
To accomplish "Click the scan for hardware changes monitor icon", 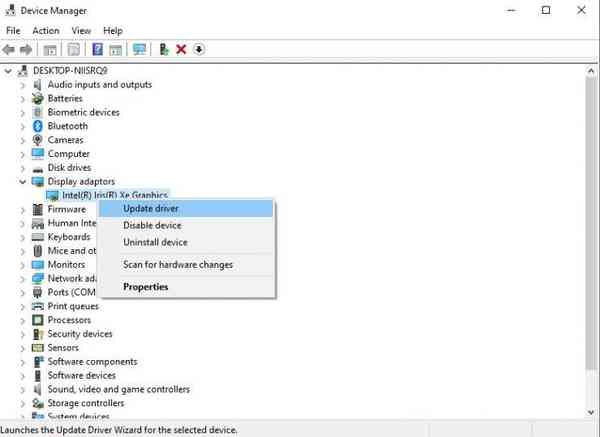I will 139,49.
